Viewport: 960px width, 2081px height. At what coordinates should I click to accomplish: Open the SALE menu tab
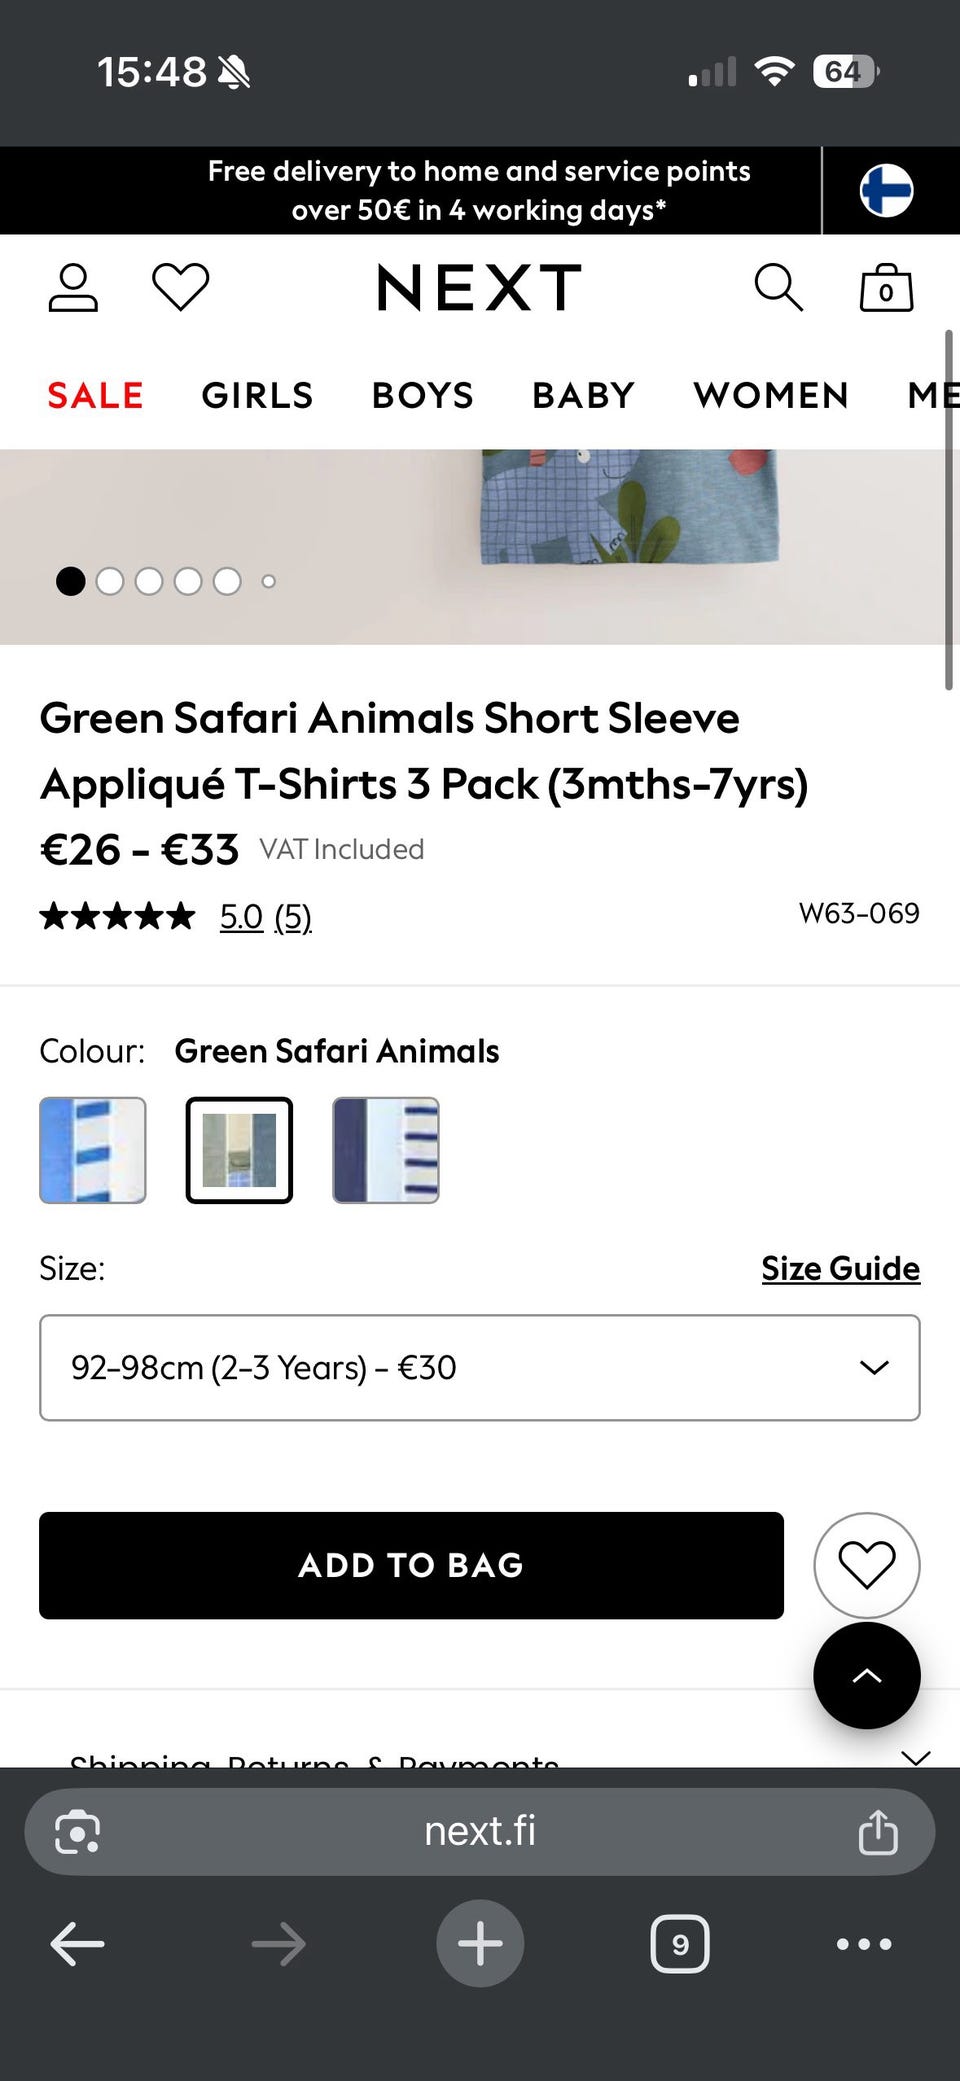[x=96, y=395]
